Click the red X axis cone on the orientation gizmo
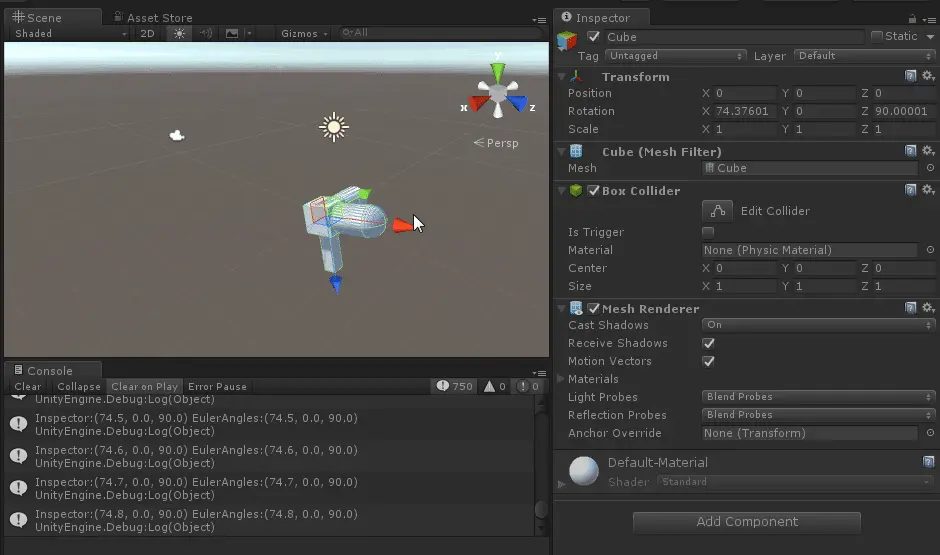Image resolution: width=940 pixels, height=555 pixels. coord(479,103)
